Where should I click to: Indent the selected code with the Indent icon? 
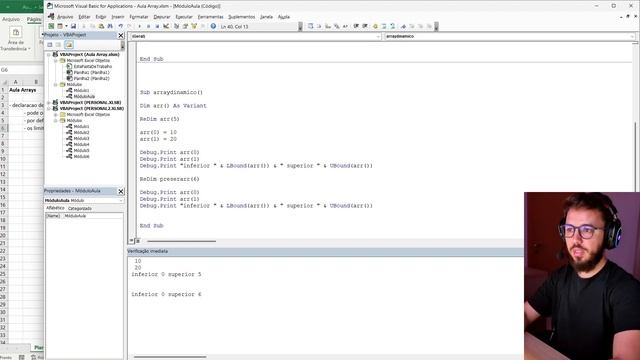355,26
